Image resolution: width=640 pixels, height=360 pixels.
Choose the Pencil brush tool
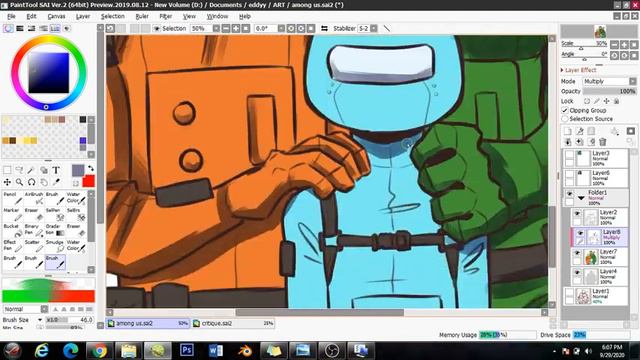[13, 198]
